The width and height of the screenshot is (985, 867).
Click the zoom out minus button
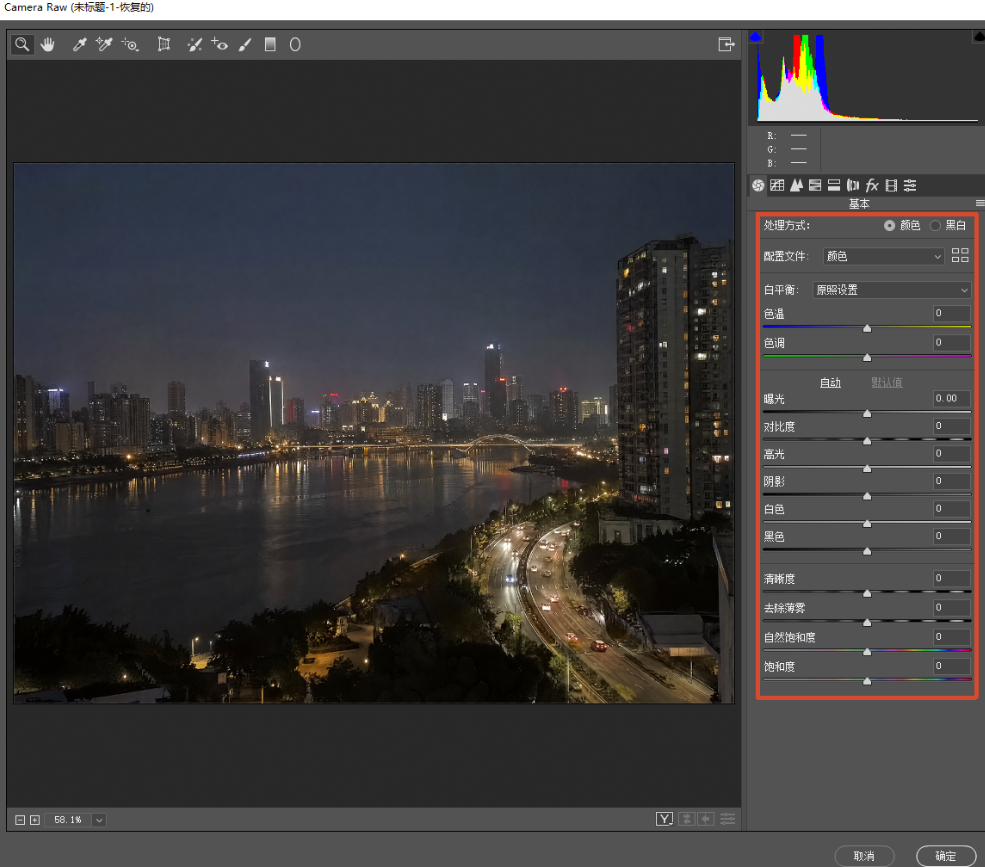[20, 820]
